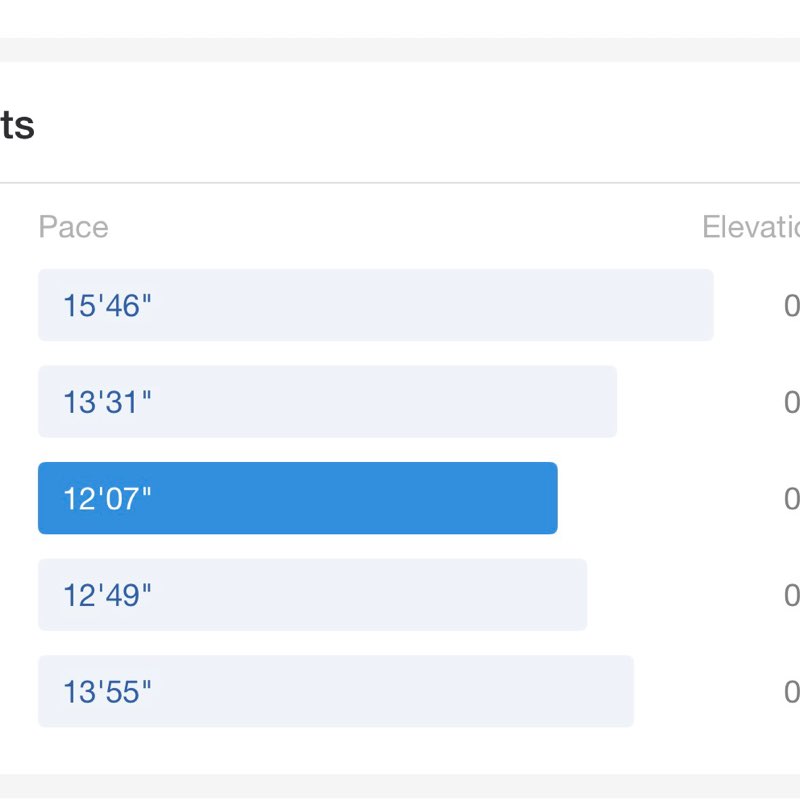Click the elevation value beside 13'31"

point(791,402)
